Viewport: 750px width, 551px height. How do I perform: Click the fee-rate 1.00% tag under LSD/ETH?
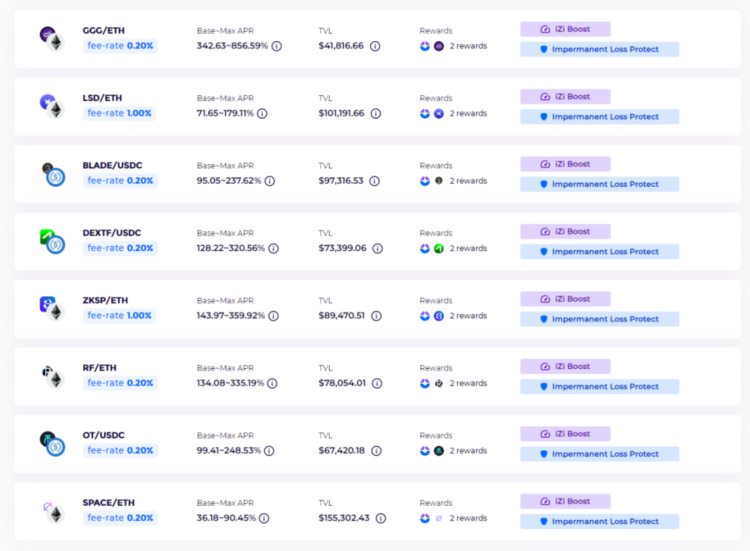point(119,113)
